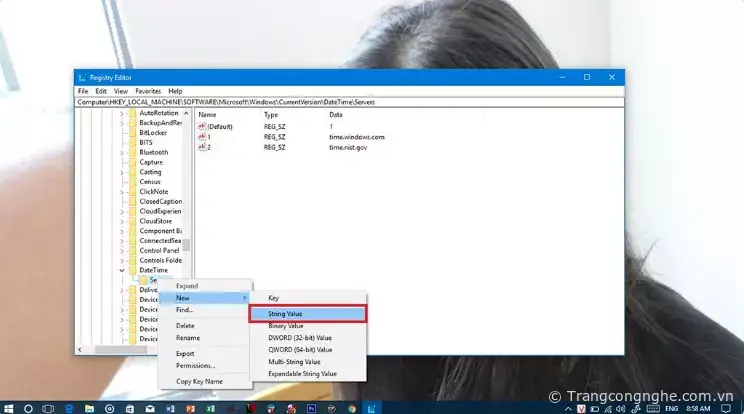
Task: Click the CloudStore folder icon
Action: (132, 221)
